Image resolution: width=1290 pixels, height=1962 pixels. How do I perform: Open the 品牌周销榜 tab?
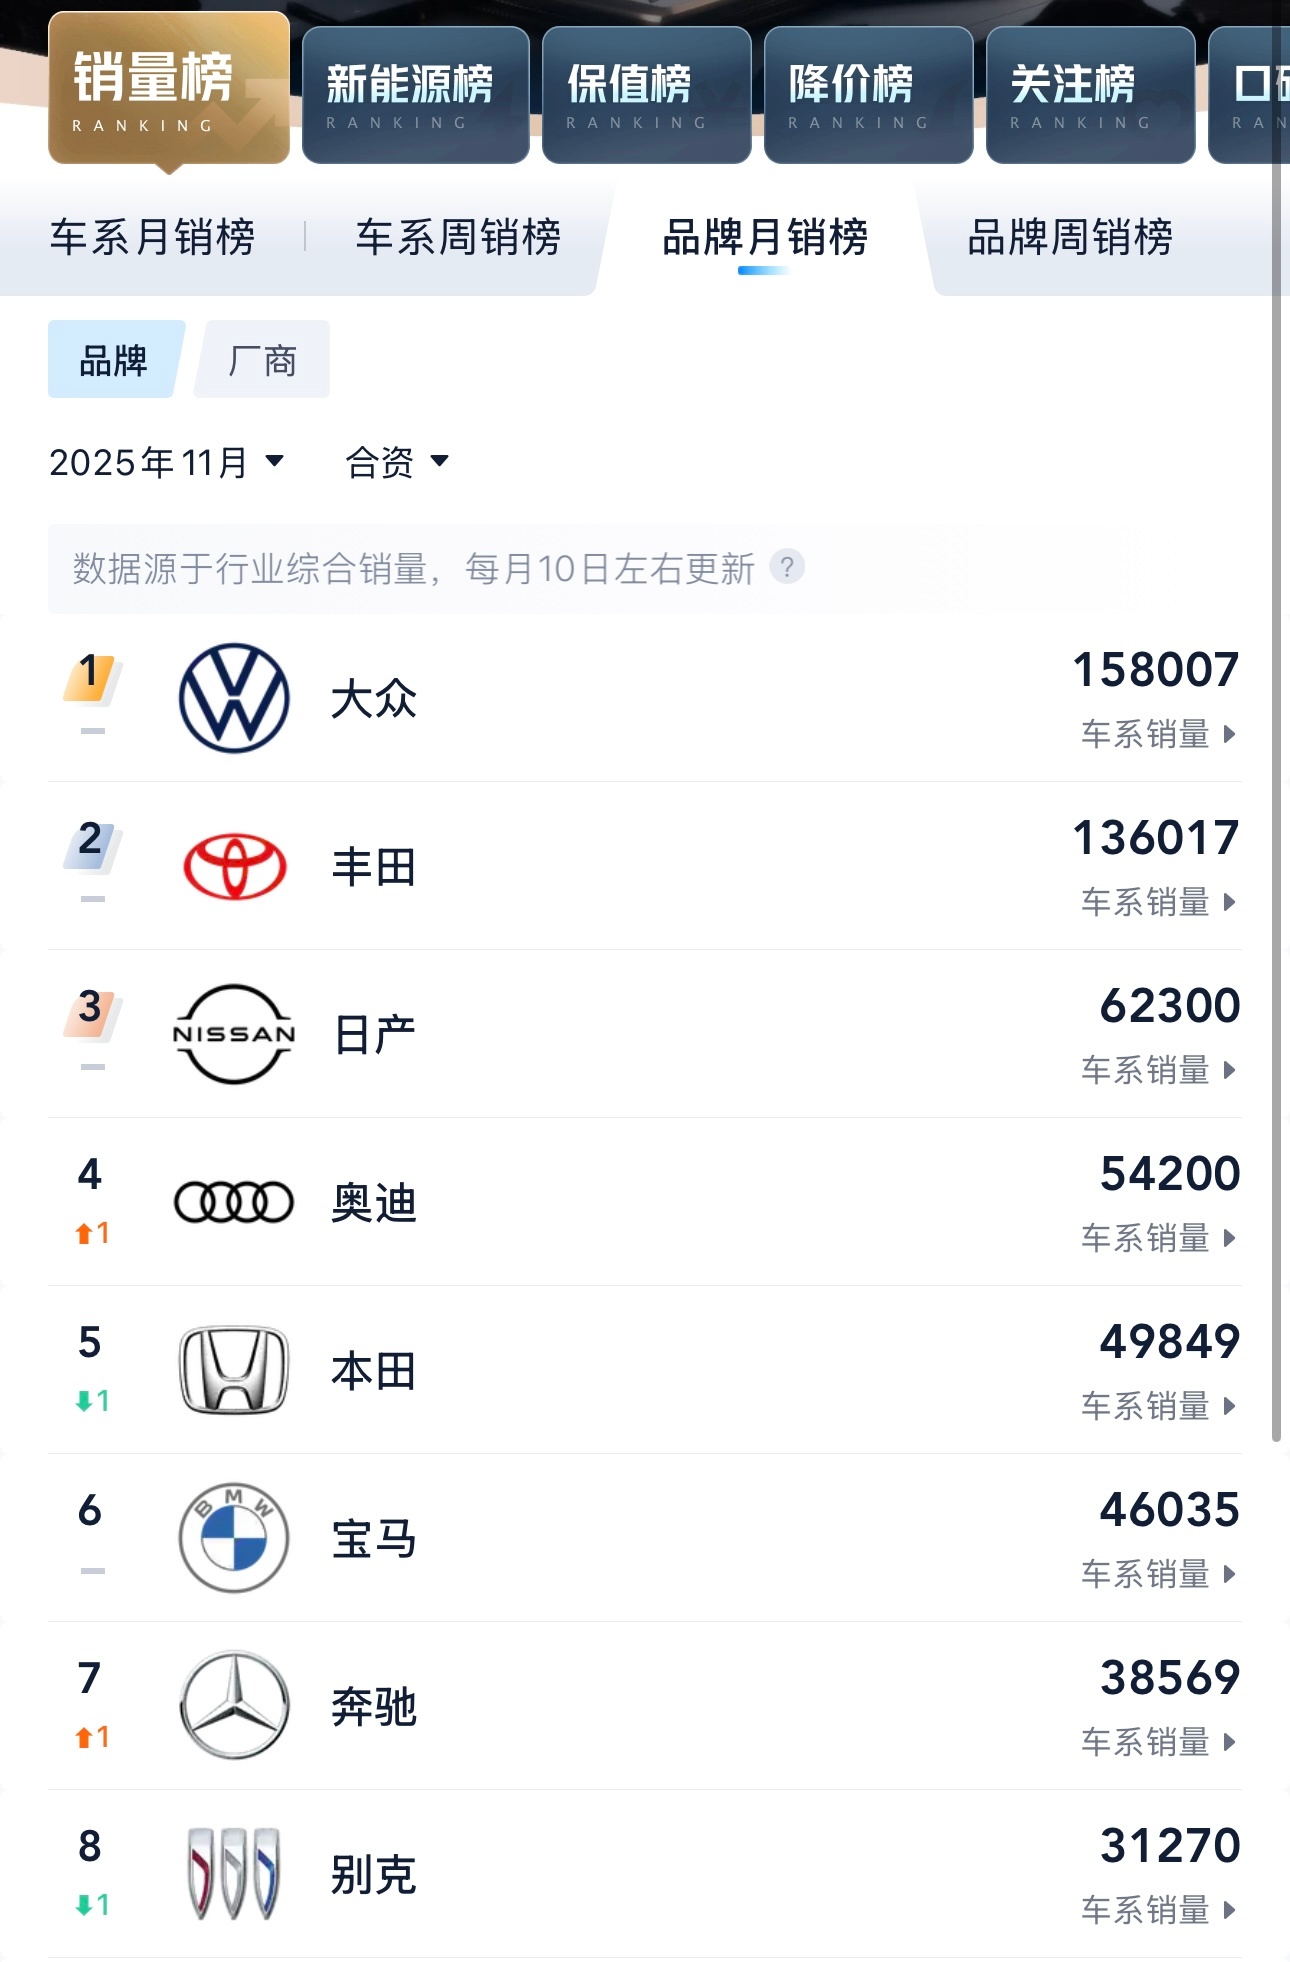[x=1070, y=238]
